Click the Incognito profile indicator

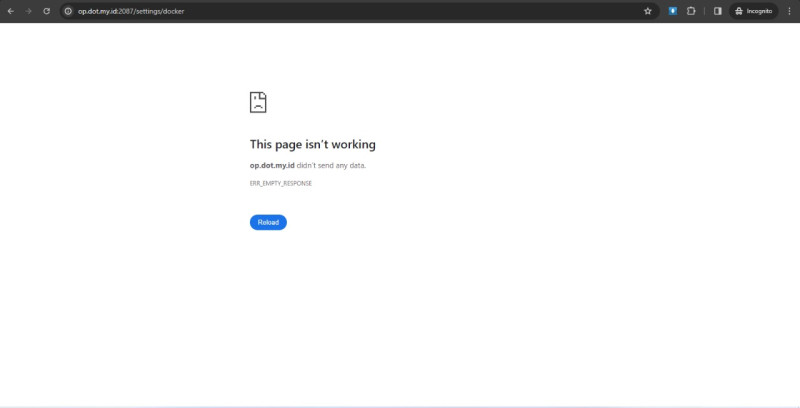tap(752, 11)
